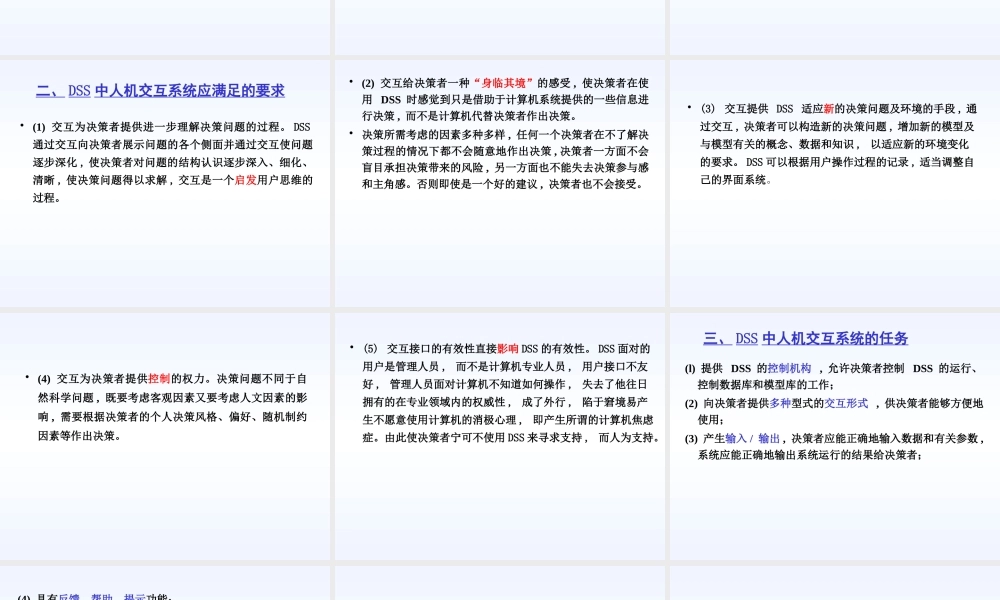Click text 系统应能正确地输出系统运行的结果给决策者
Viewport: 1000px width, 600px height.
pyautogui.click(x=809, y=455)
